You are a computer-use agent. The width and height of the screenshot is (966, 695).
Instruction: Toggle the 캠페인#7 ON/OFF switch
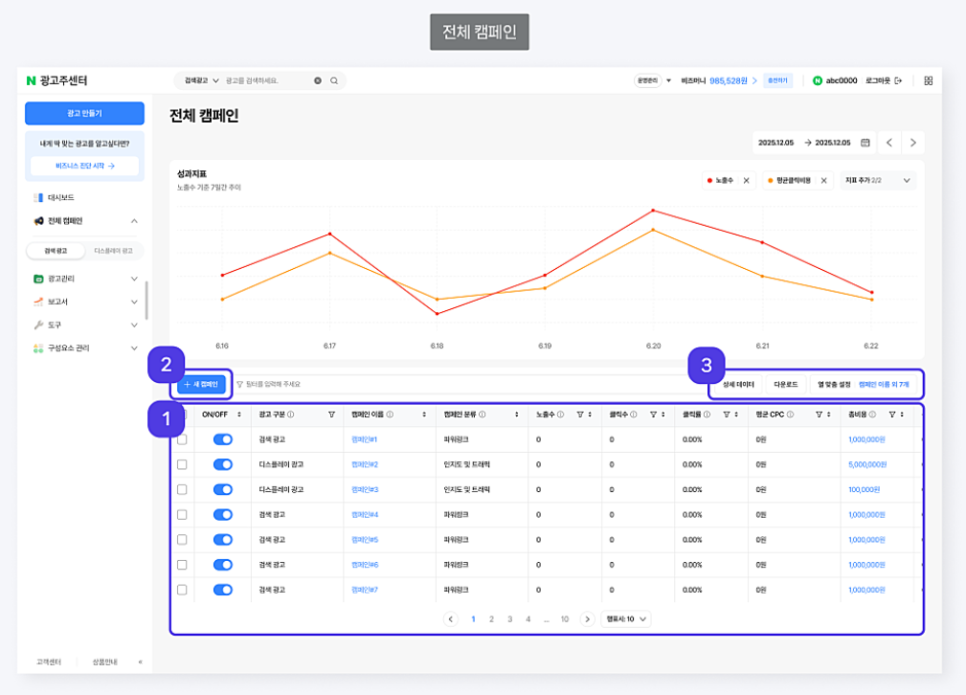coord(223,590)
